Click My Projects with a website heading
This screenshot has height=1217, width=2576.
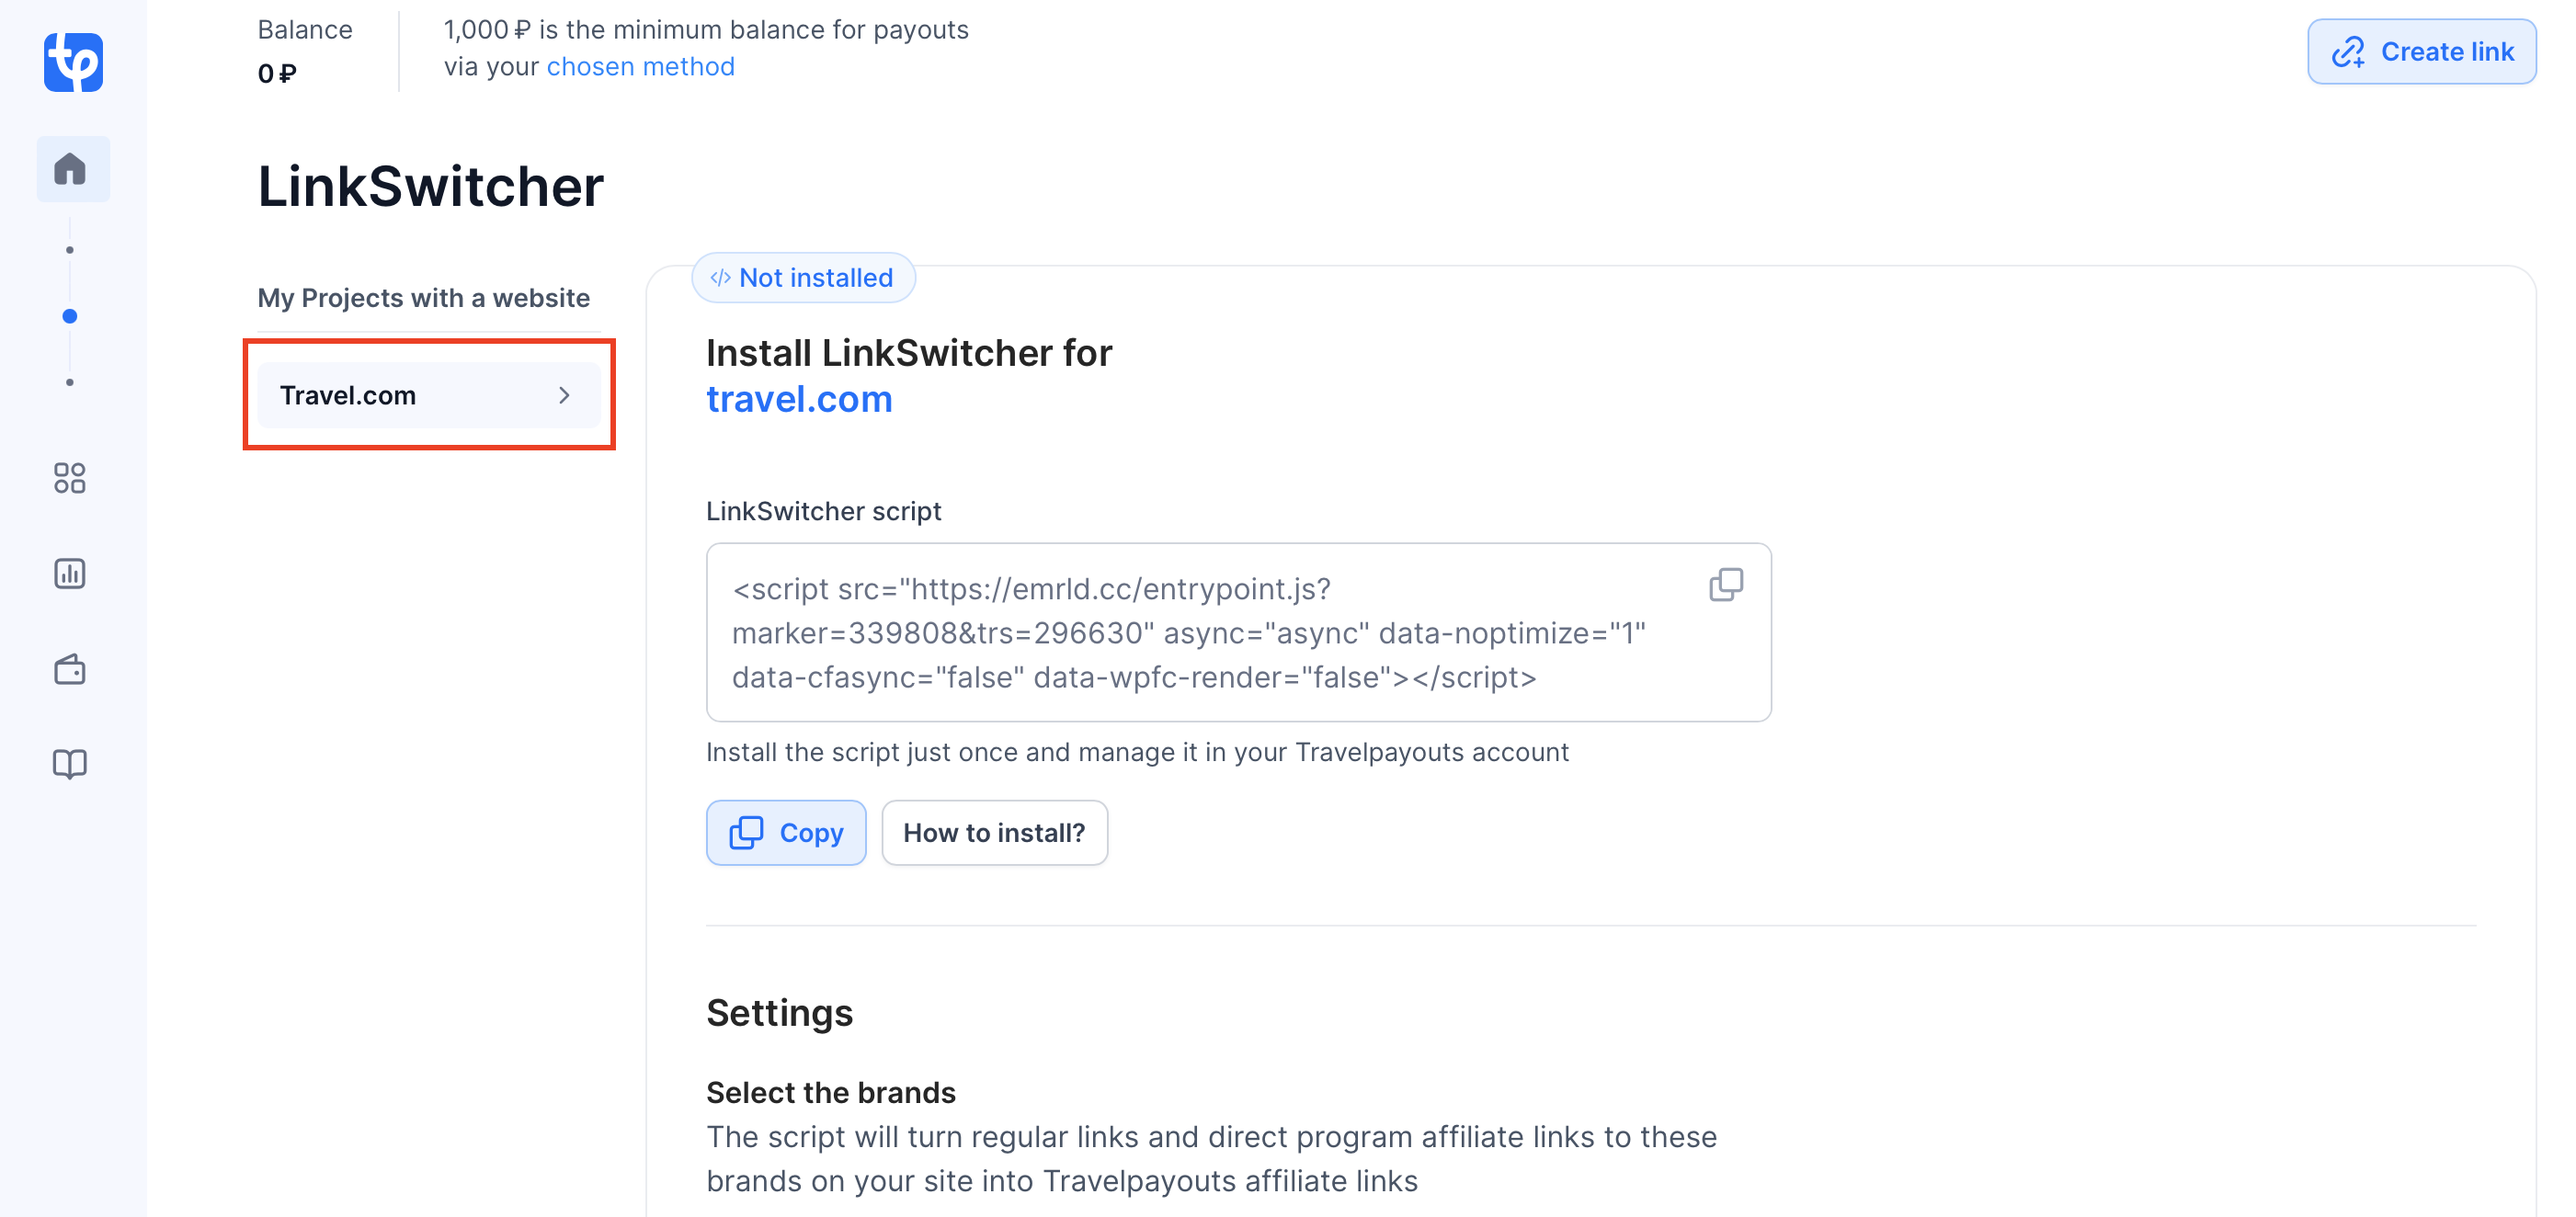point(424,298)
